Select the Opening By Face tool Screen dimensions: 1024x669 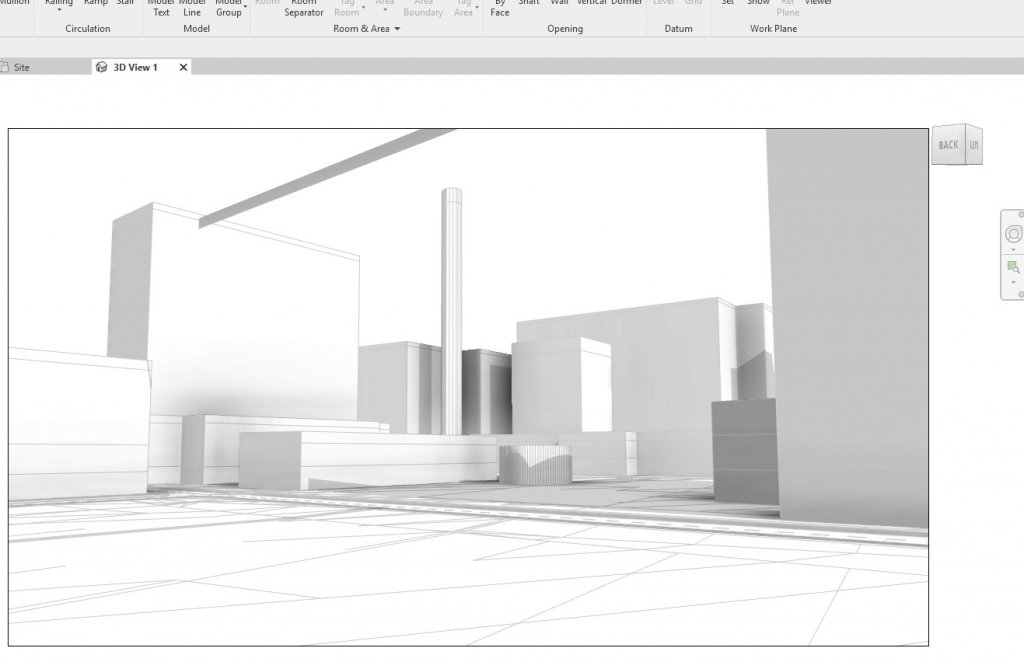pyautogui.click(x=499, y=8)
